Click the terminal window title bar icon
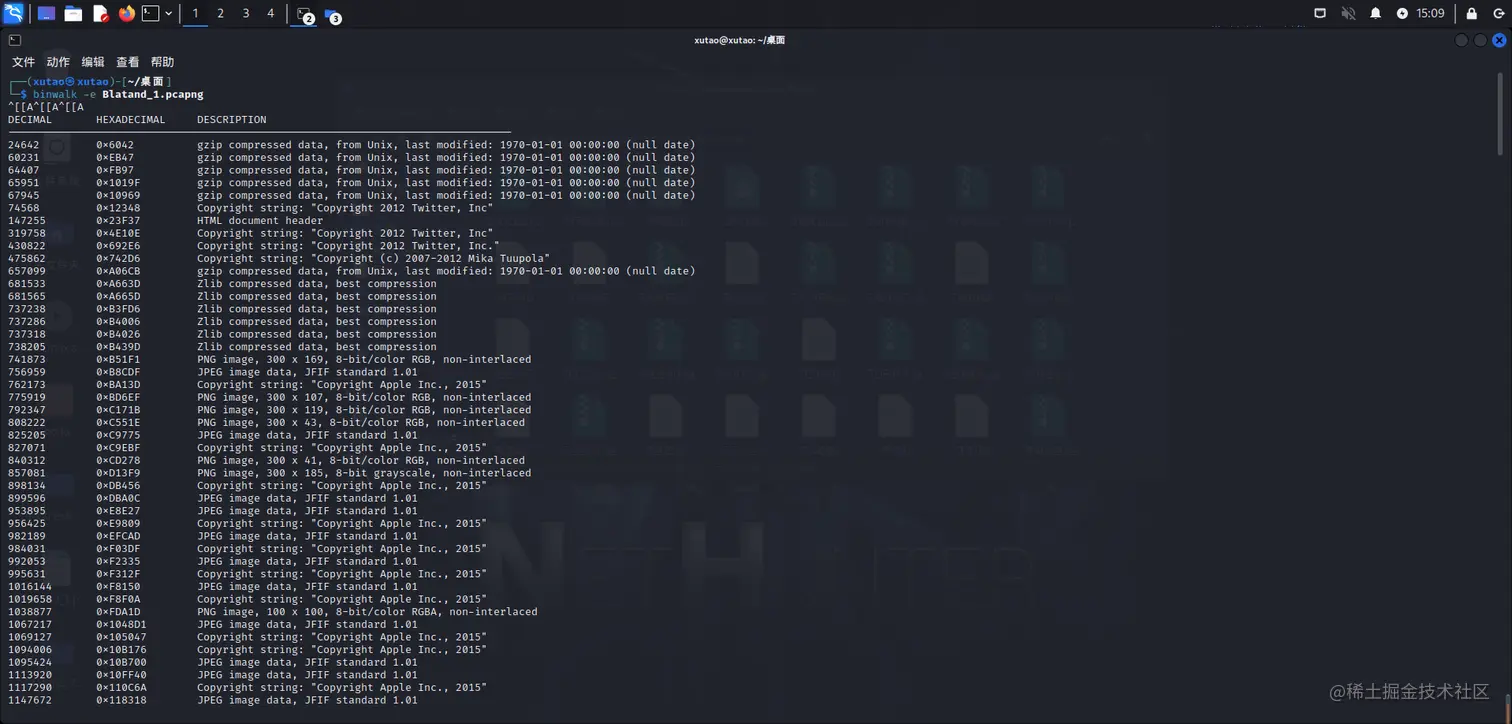1512x724 pixels. coord(14,40)
